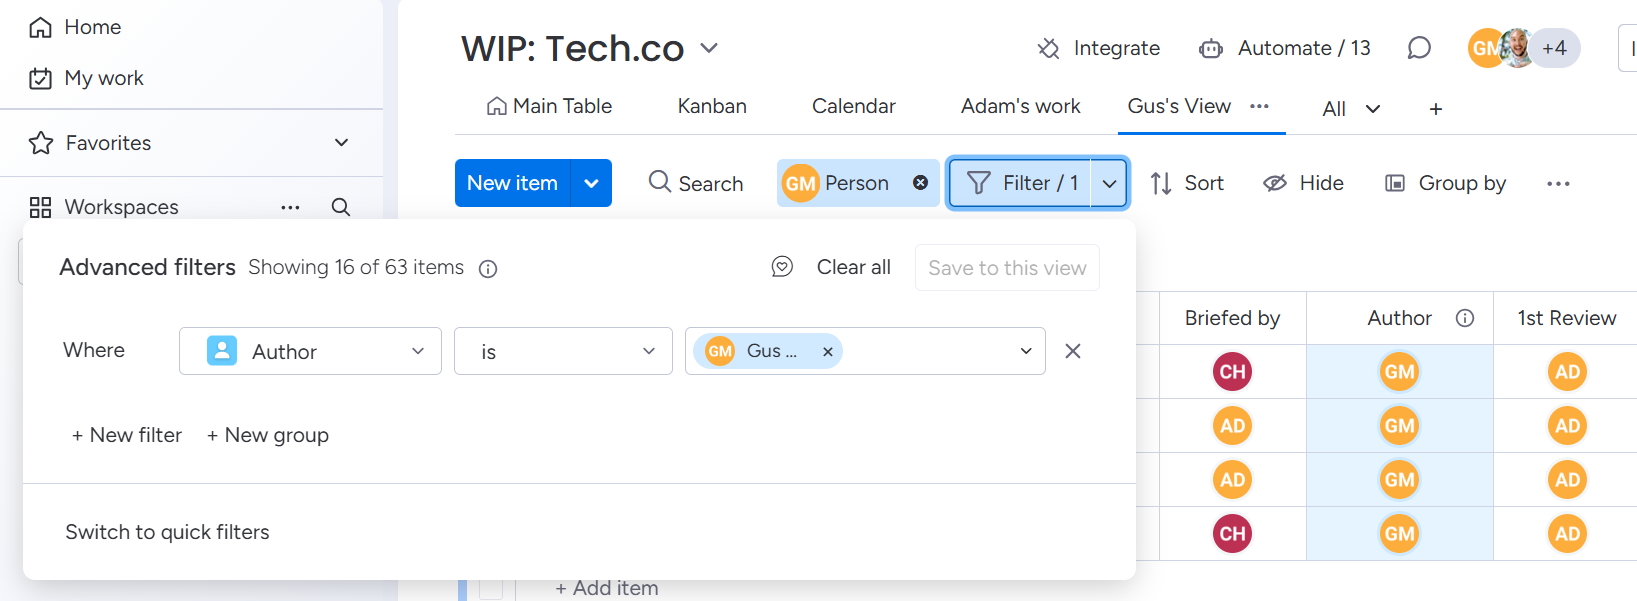The image size is (1637, 601).
Task: Open Automate / 13 robot icon
Action: pos(1211,48)
